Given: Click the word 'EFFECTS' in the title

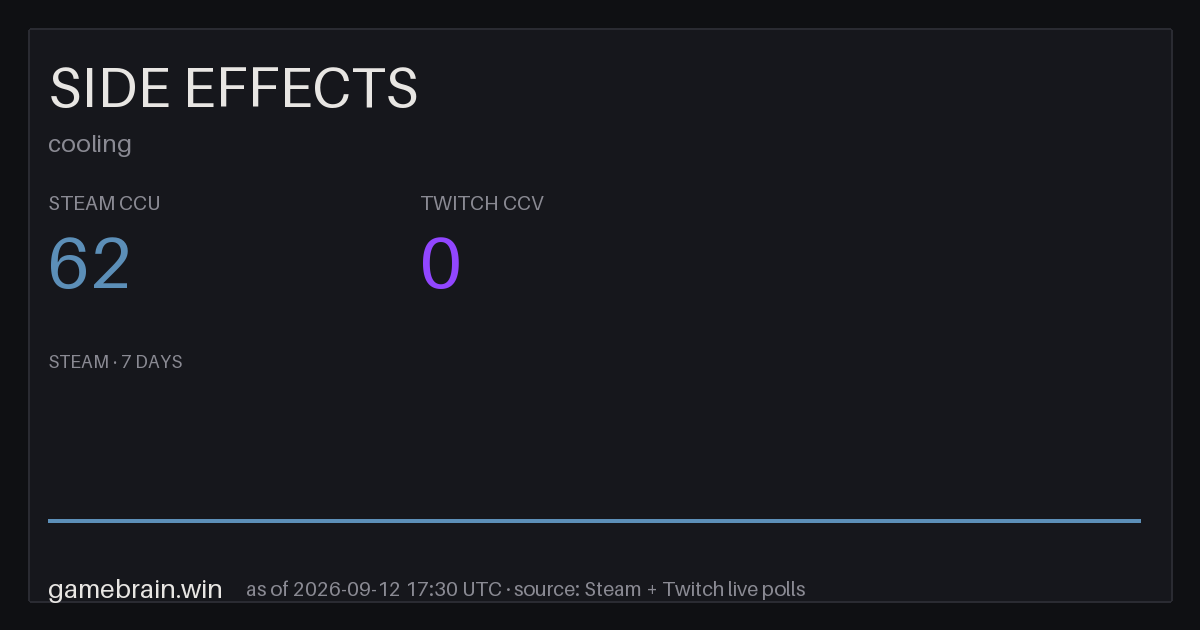Looking at the screenshot, I should (x=301, y=89).
